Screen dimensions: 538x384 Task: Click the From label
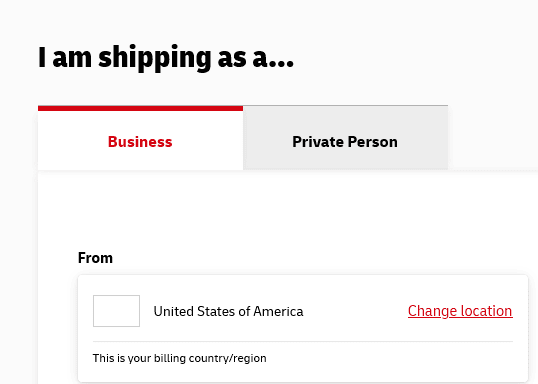tap(95, 258)
